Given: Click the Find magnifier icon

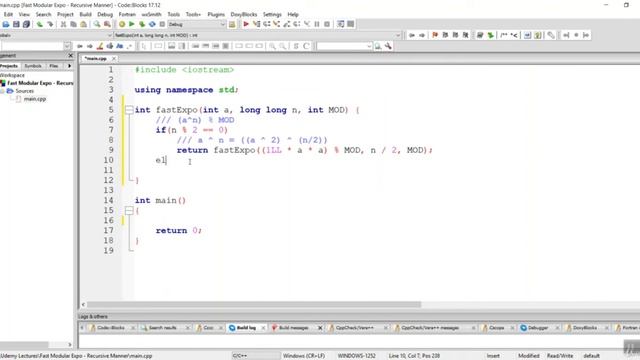Looking at the screenshot, I should pyautogui.click(x=97, y=24).
